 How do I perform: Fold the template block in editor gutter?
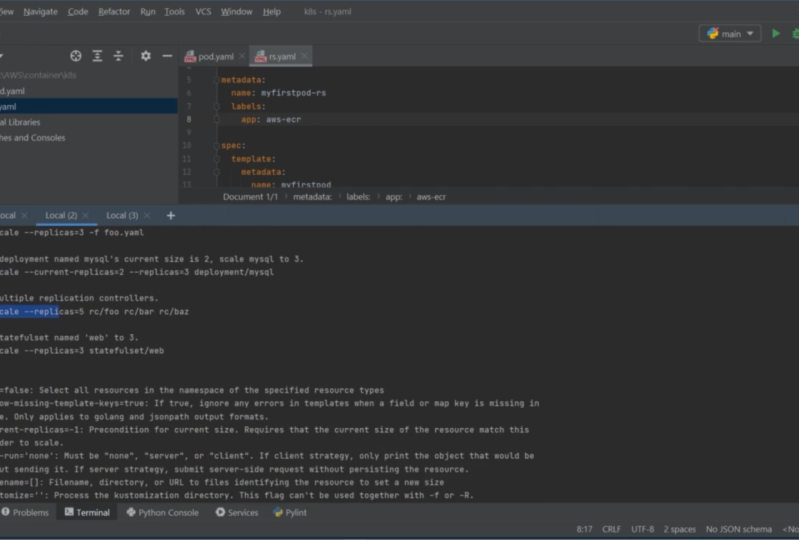(217, 159)
